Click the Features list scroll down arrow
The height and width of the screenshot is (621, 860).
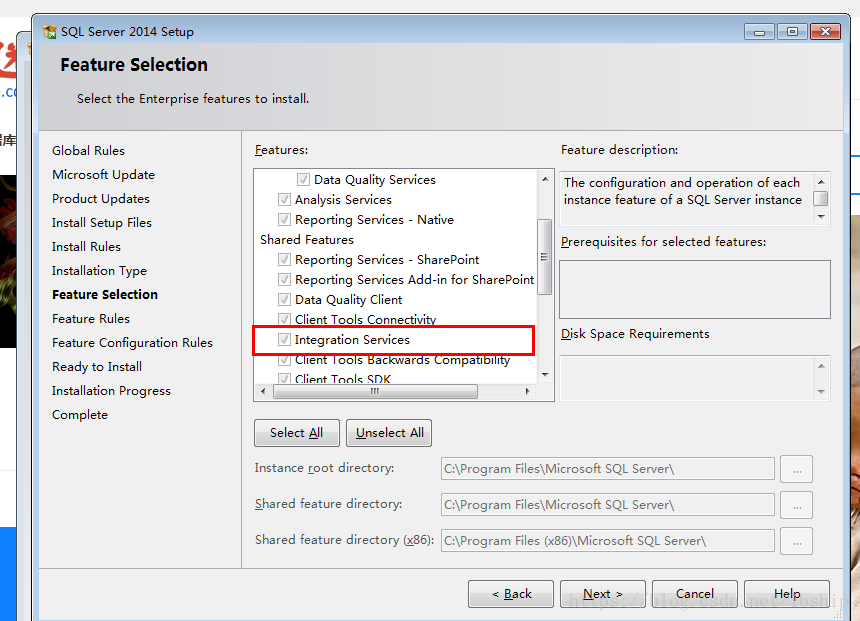[545, 375]
